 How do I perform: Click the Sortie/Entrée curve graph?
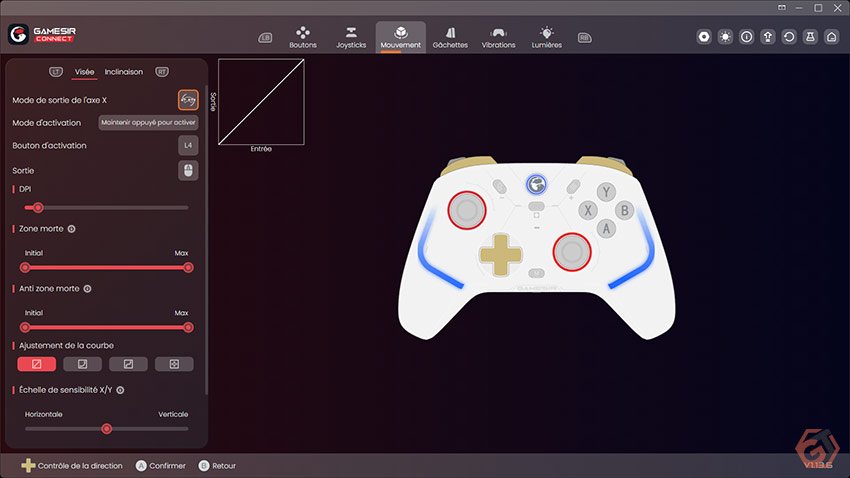click(261, 102)
